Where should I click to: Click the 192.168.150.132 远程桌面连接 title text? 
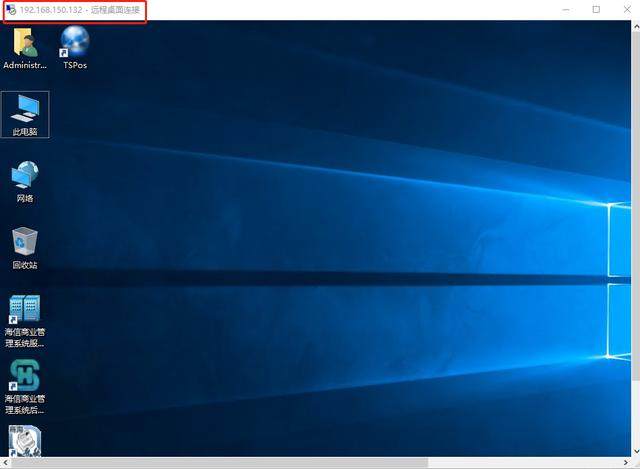[x=80, y=10]
